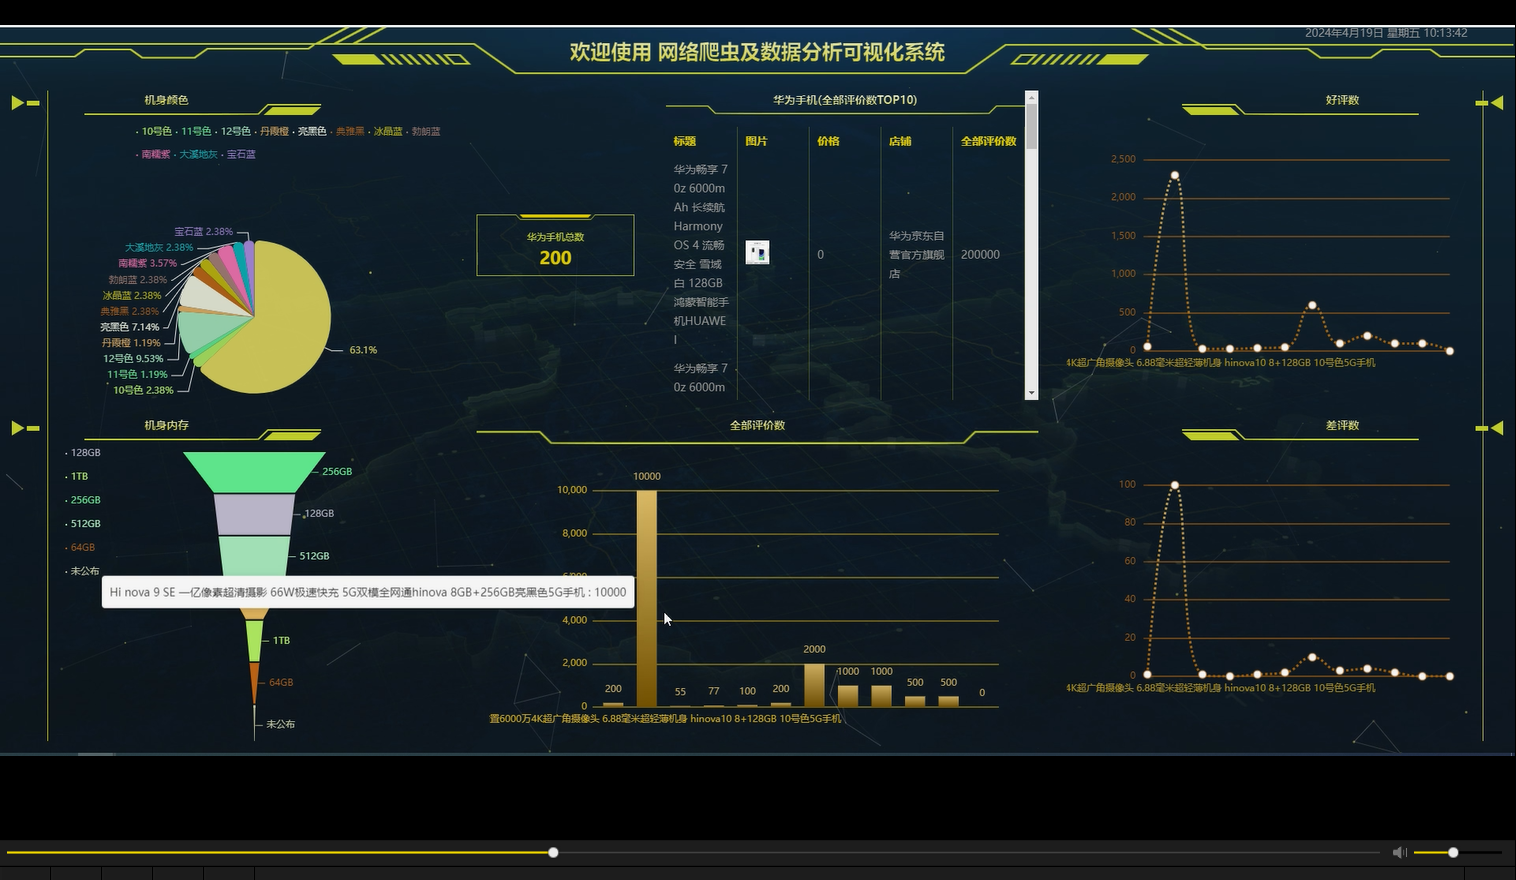Click the 全部评价数 column header in table
The width and height of the screenshot is (1516, 880).
pyautogui.click(x=988, y=141)
